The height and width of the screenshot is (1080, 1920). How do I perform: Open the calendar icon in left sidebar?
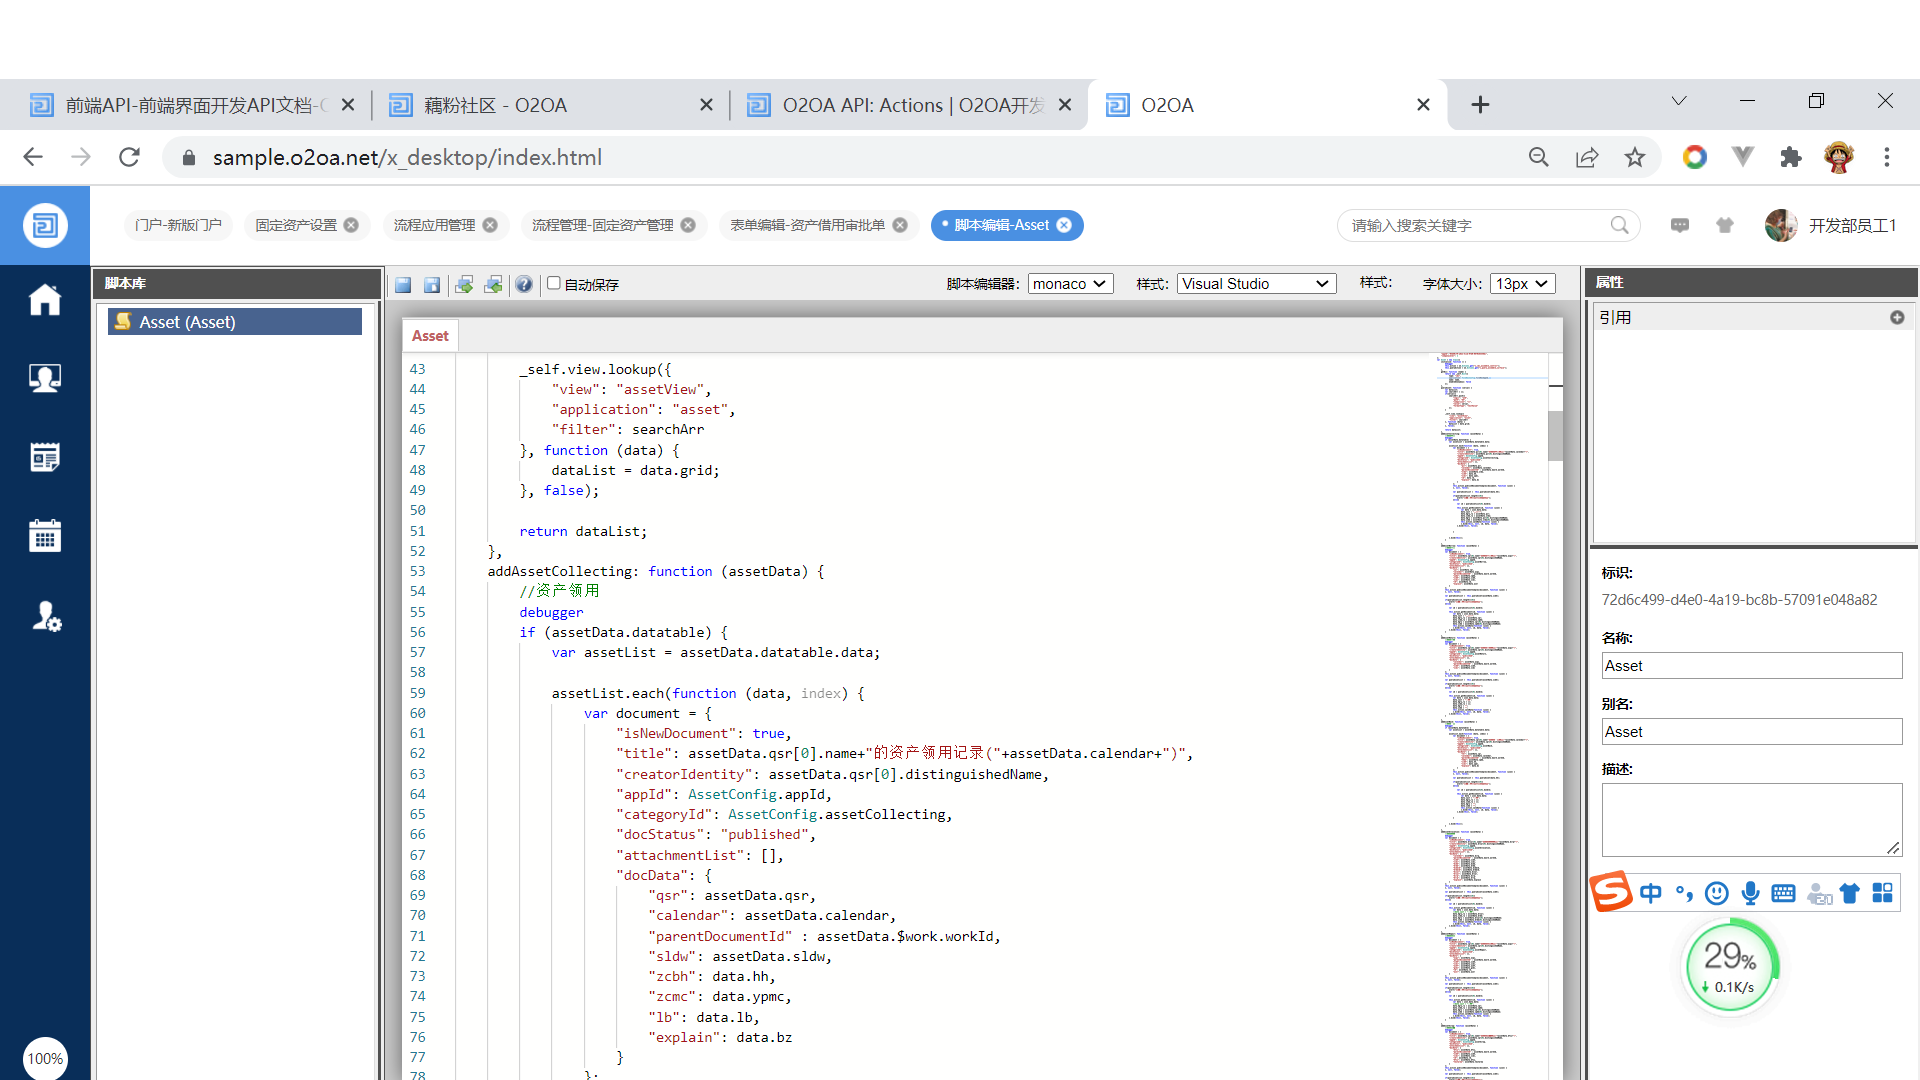tap(45, 537)
